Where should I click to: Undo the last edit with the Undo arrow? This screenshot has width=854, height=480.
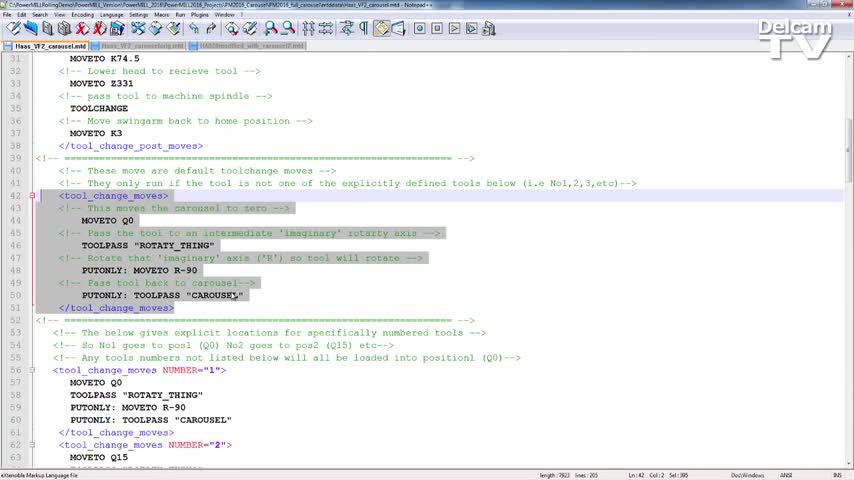pos(194,28)
